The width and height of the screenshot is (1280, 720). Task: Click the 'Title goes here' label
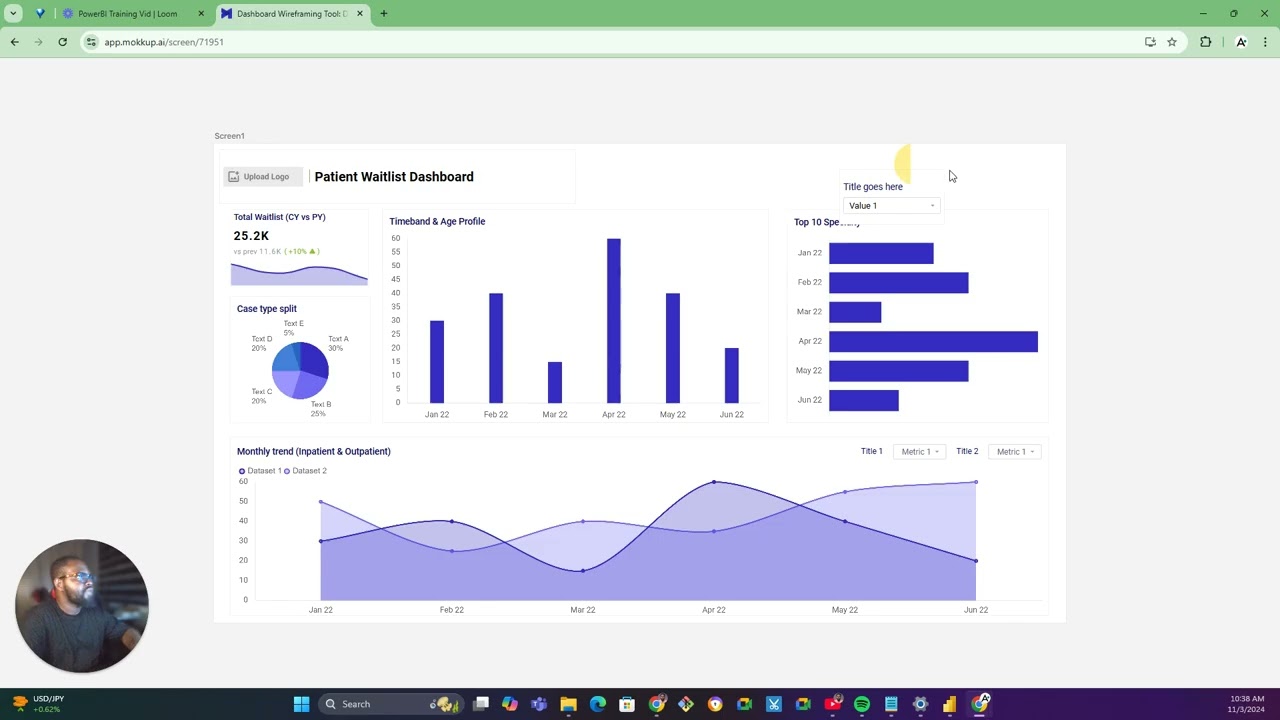(x=873, y=187)
